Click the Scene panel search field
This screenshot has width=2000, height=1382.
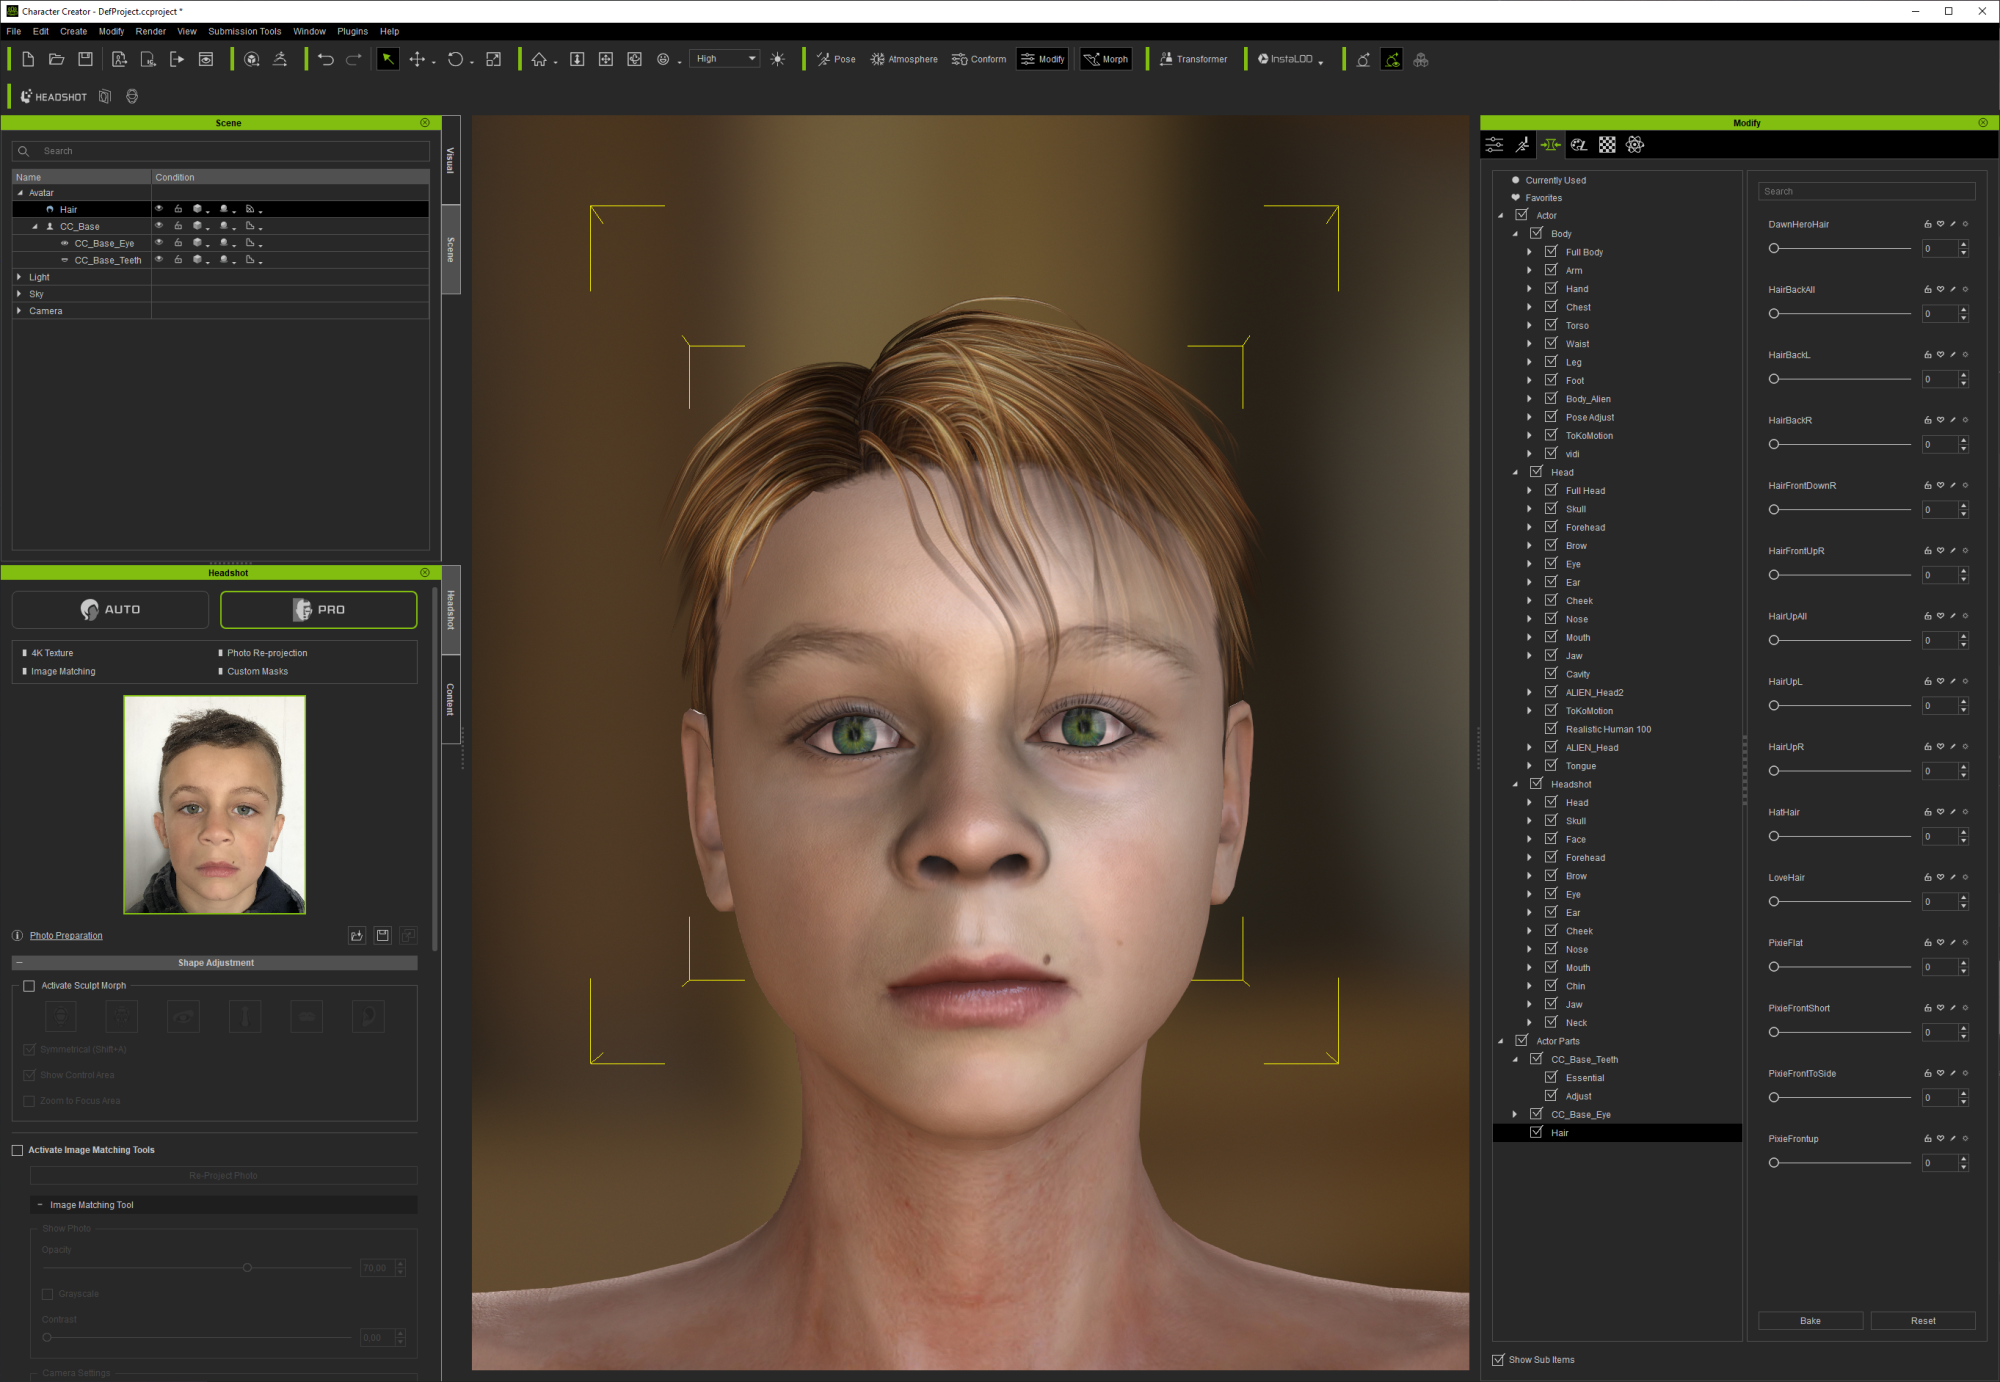point(221,151)
